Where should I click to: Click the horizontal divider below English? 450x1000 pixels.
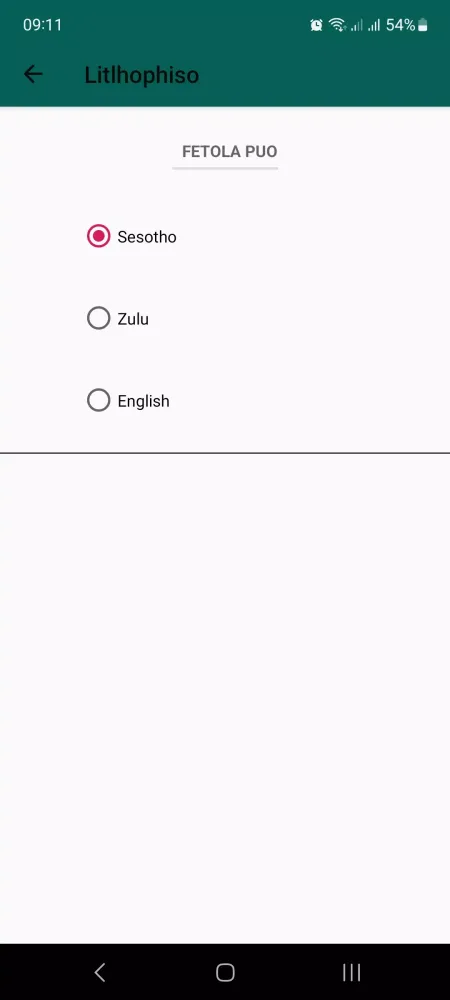(x=225, y=453)
